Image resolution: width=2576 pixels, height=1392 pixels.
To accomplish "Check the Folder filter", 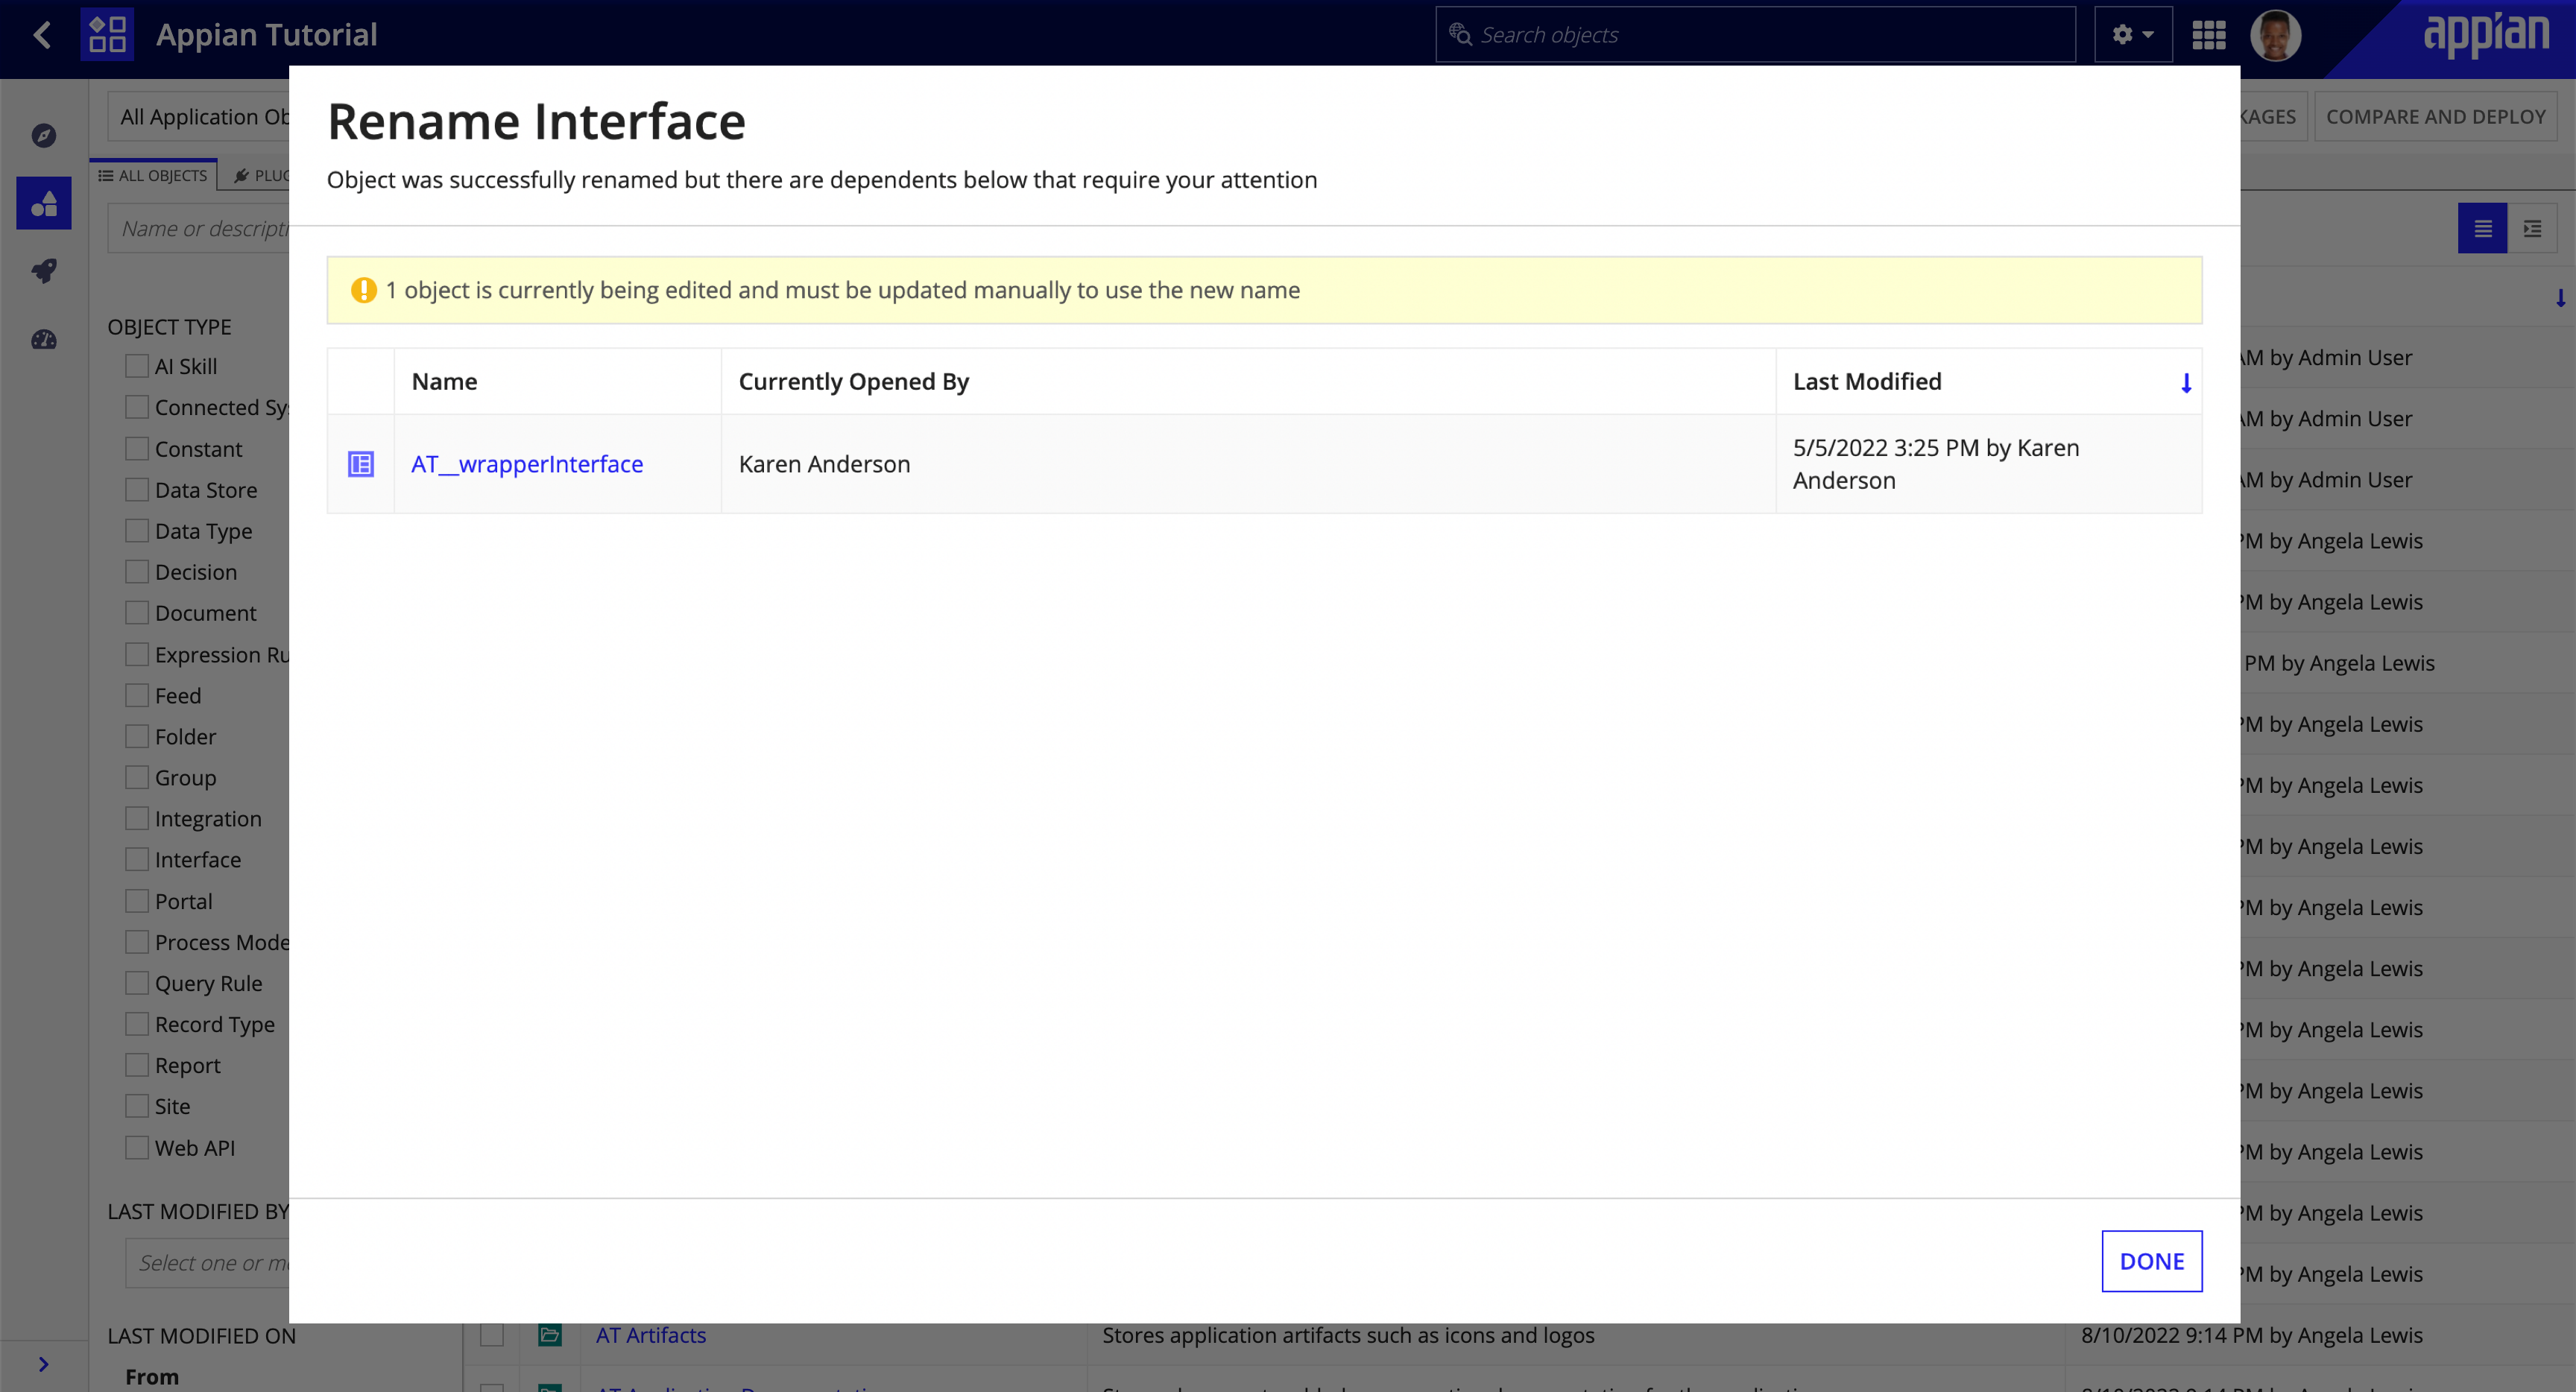I will click(x=137, y=737).
